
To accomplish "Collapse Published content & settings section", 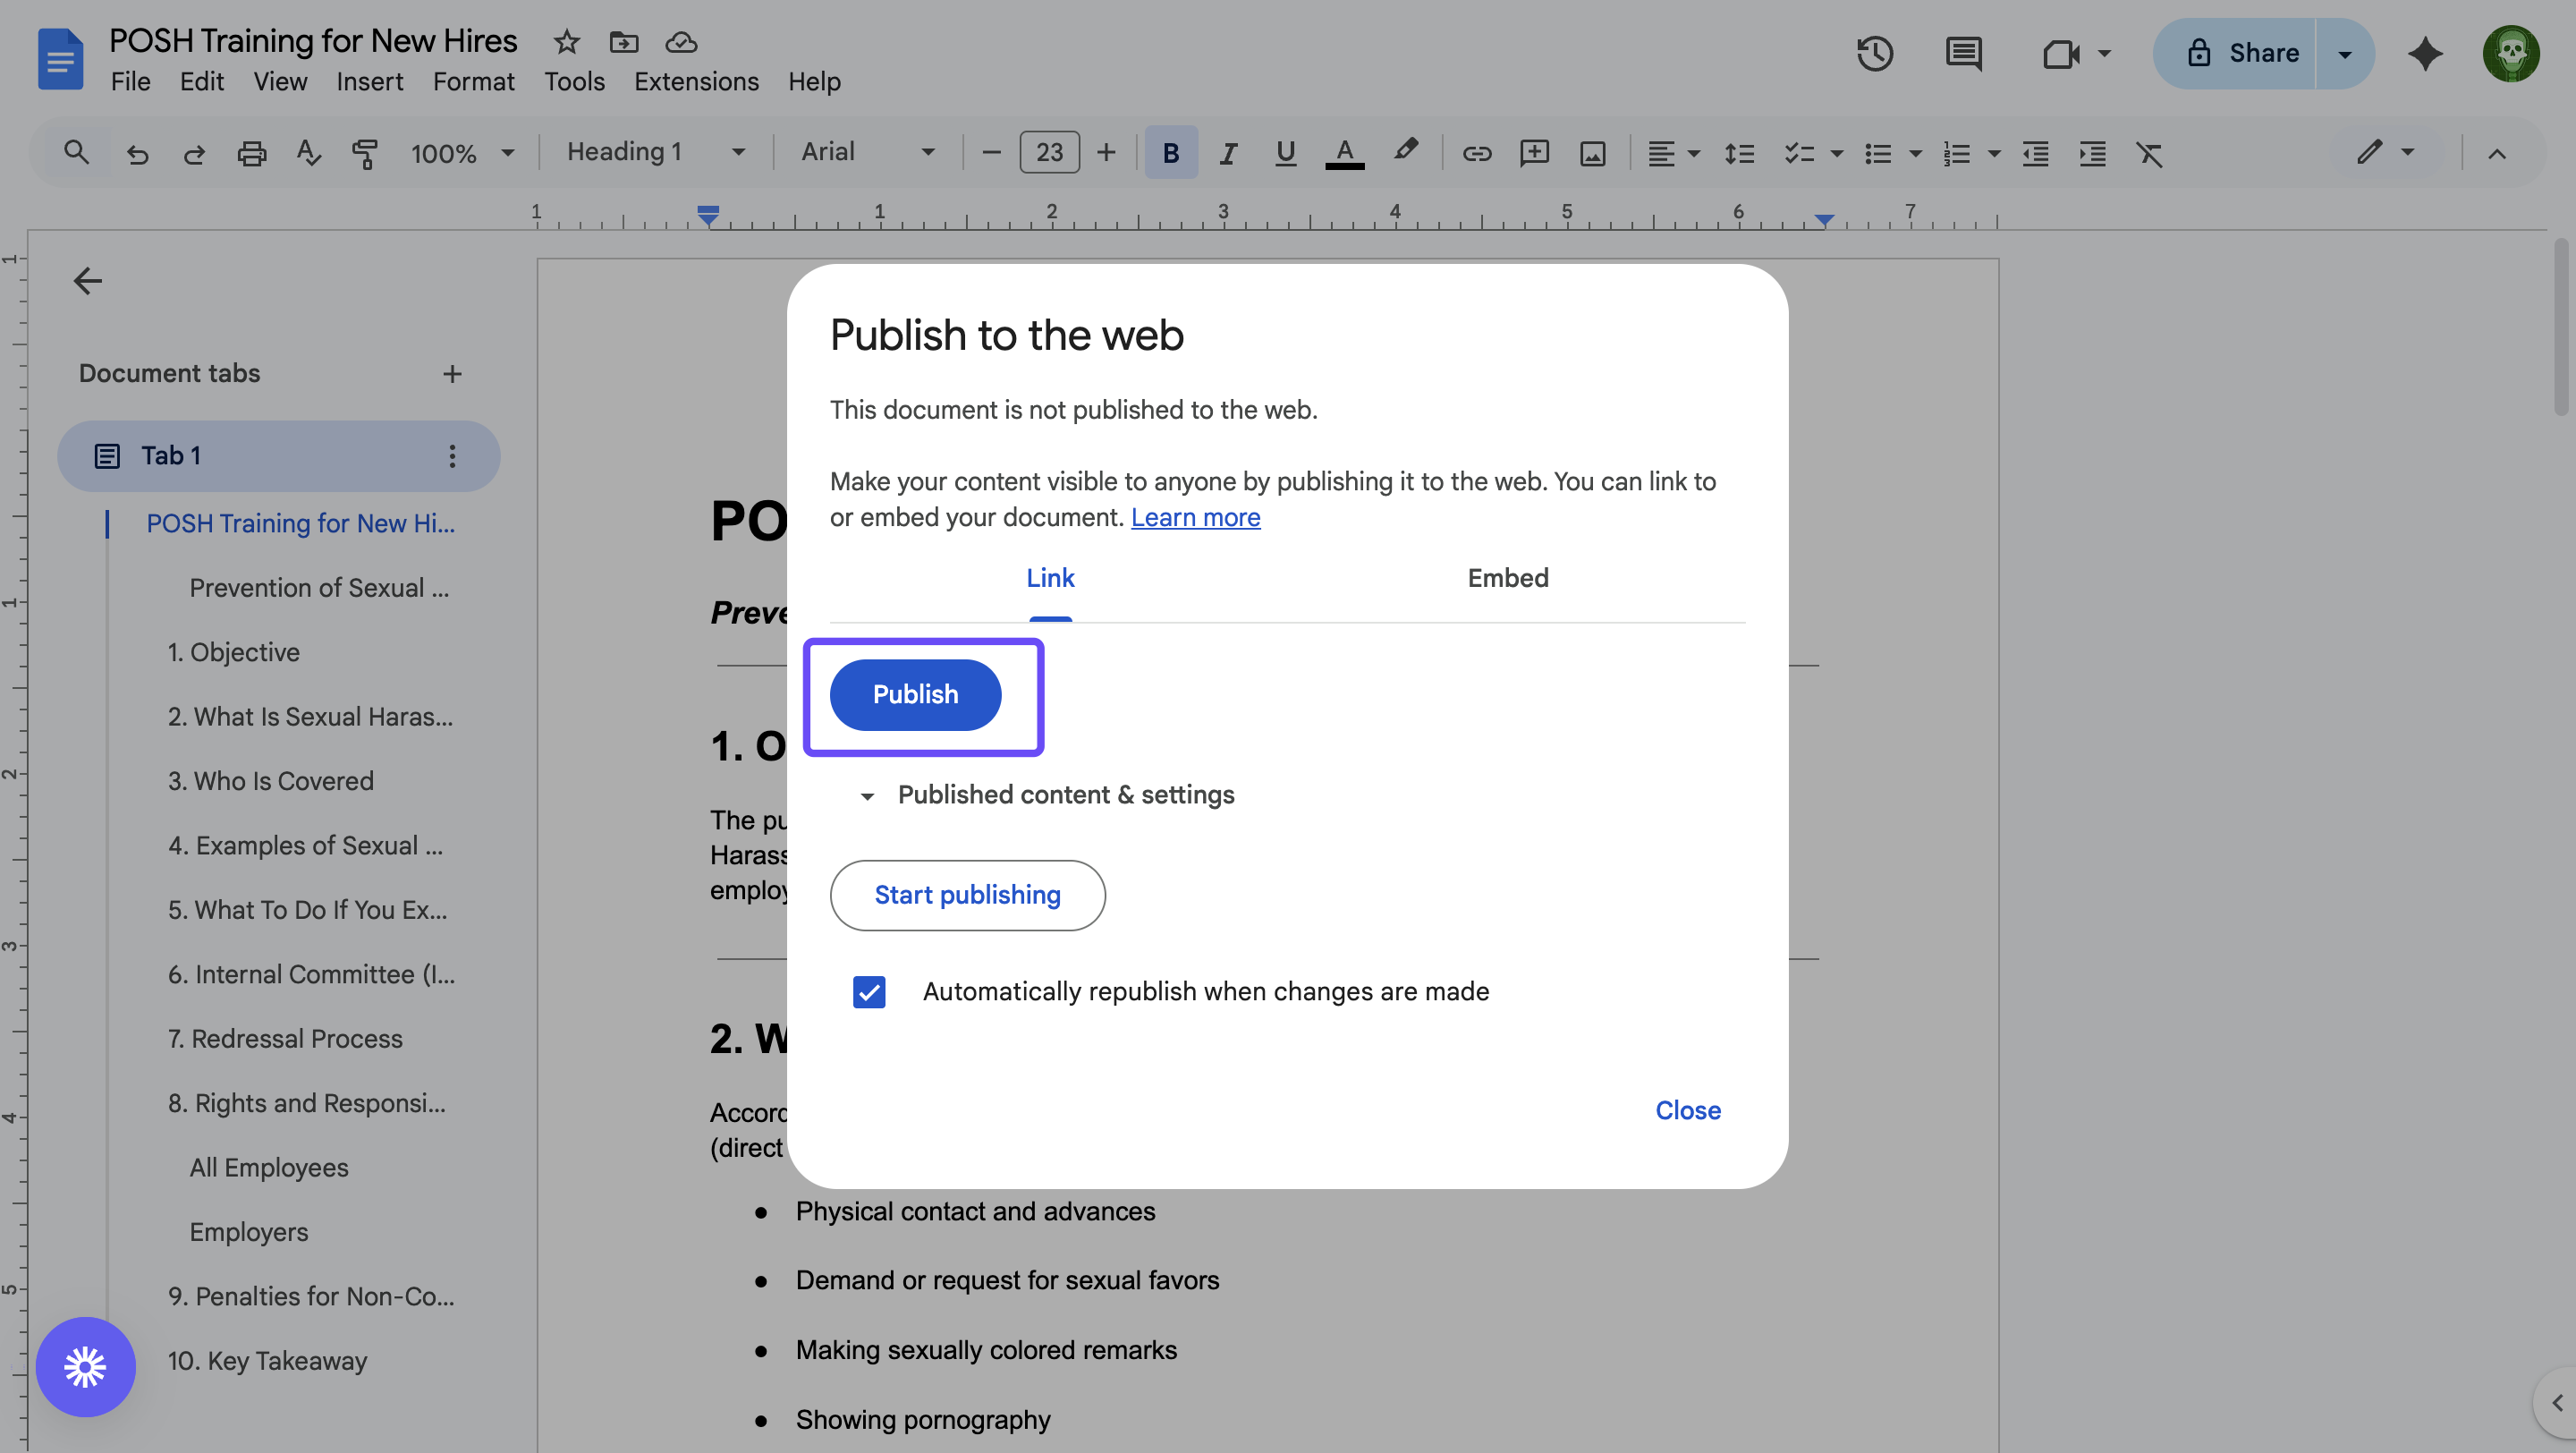I will pyautogui.click(x=867, y=796).
